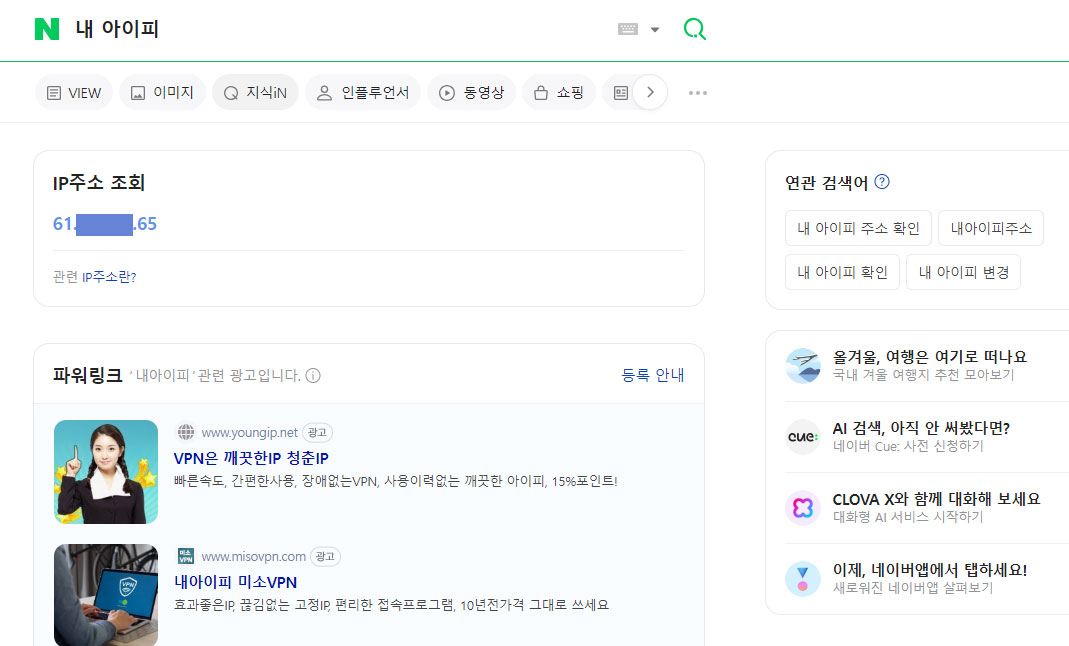Click the CLOVA X flower icon
This screenshot has width=1069, height=646.
click(802, 508)
